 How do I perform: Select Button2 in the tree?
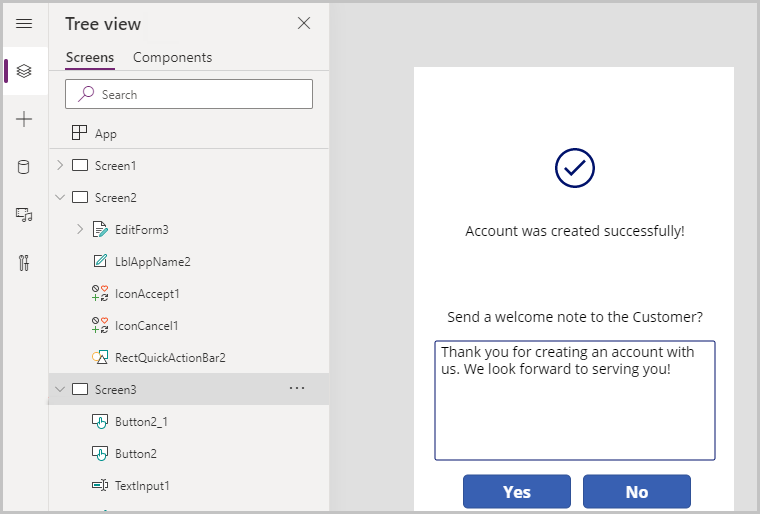pyautogui.click(x=136, y=454)
